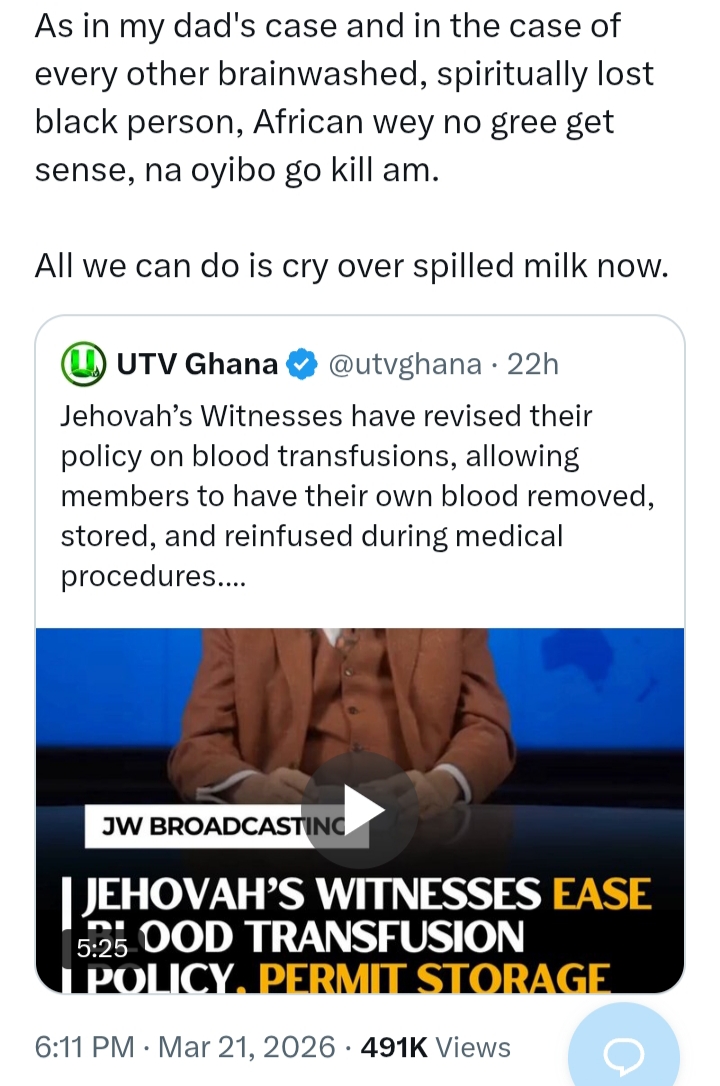Tap the 5:25 video duration badge

102,948
